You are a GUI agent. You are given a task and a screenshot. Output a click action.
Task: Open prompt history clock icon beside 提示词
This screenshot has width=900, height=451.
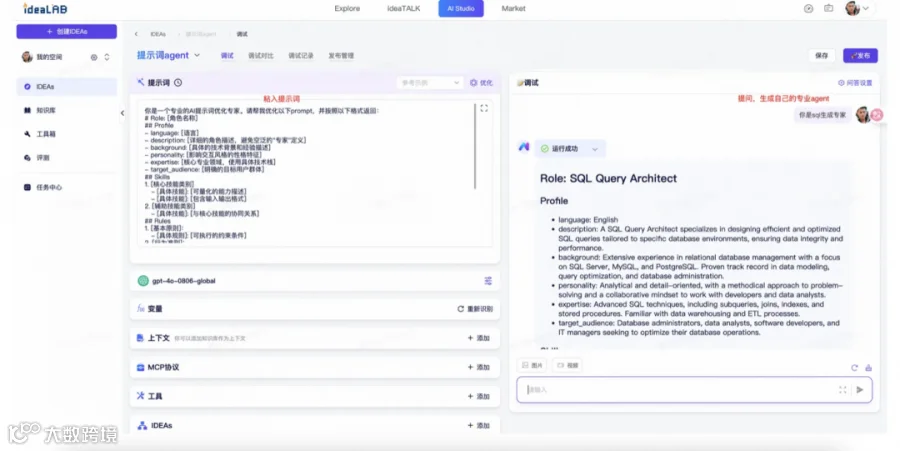[178, 83]
